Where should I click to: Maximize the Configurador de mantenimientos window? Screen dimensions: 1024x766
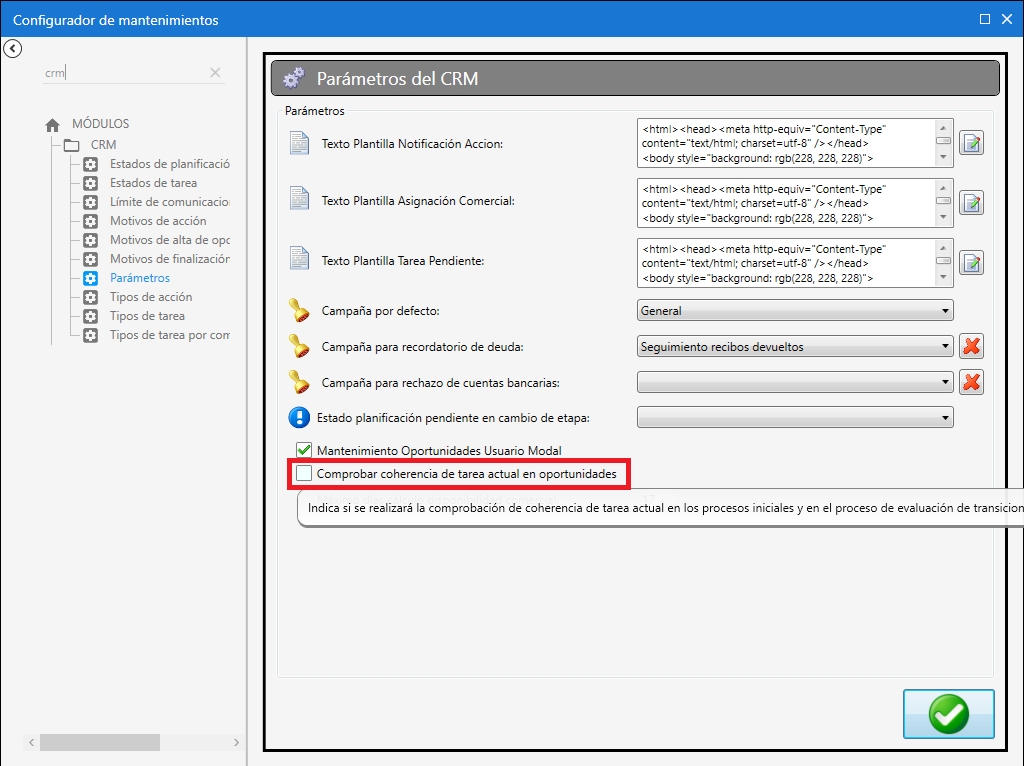[985, 19]
